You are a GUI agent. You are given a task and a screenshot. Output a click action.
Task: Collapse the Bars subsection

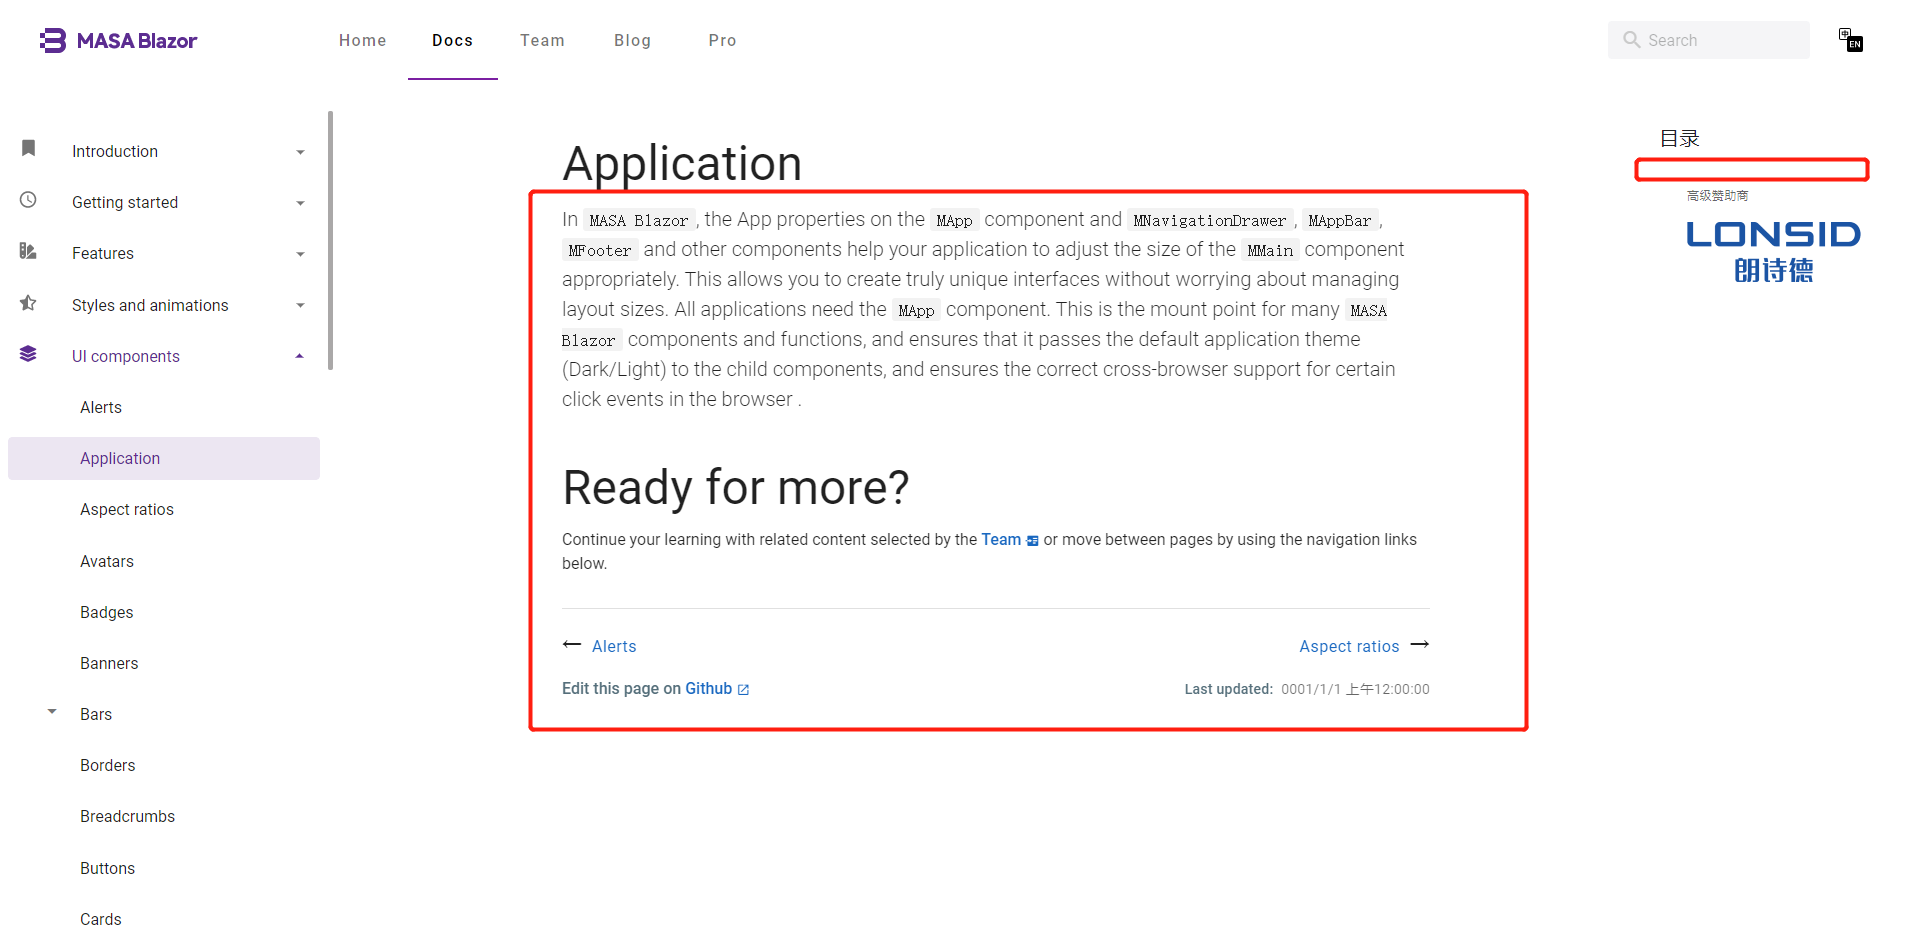[52, 711]
